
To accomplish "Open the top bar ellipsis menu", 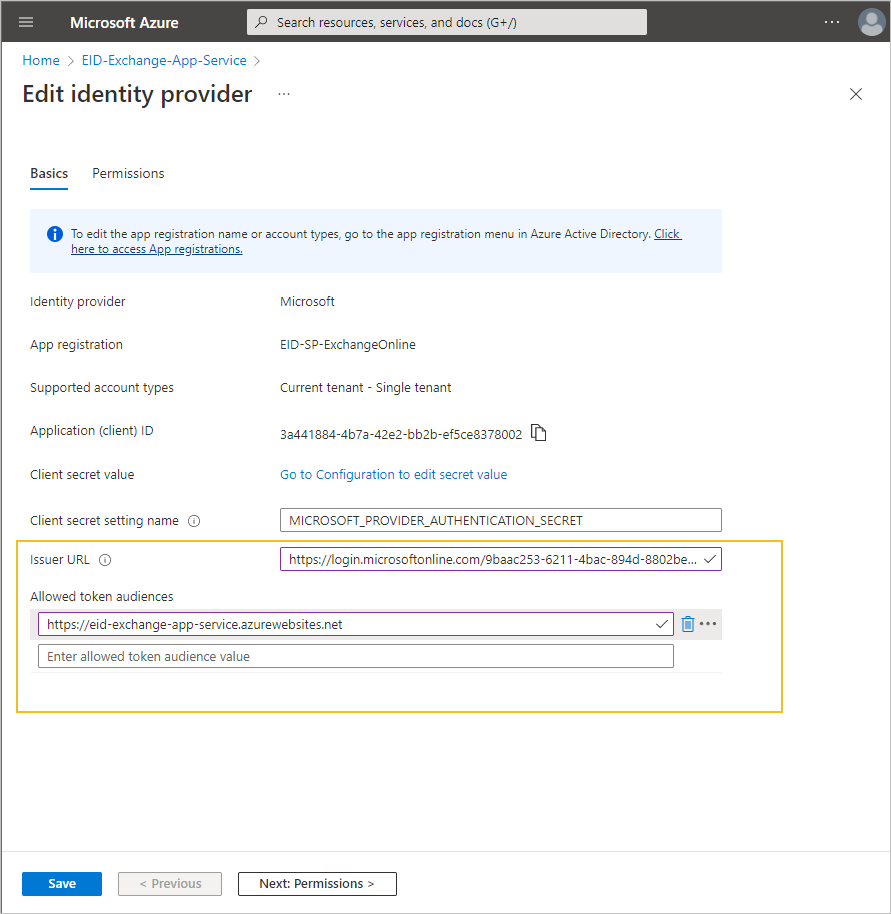I will (x=832, y=22).
